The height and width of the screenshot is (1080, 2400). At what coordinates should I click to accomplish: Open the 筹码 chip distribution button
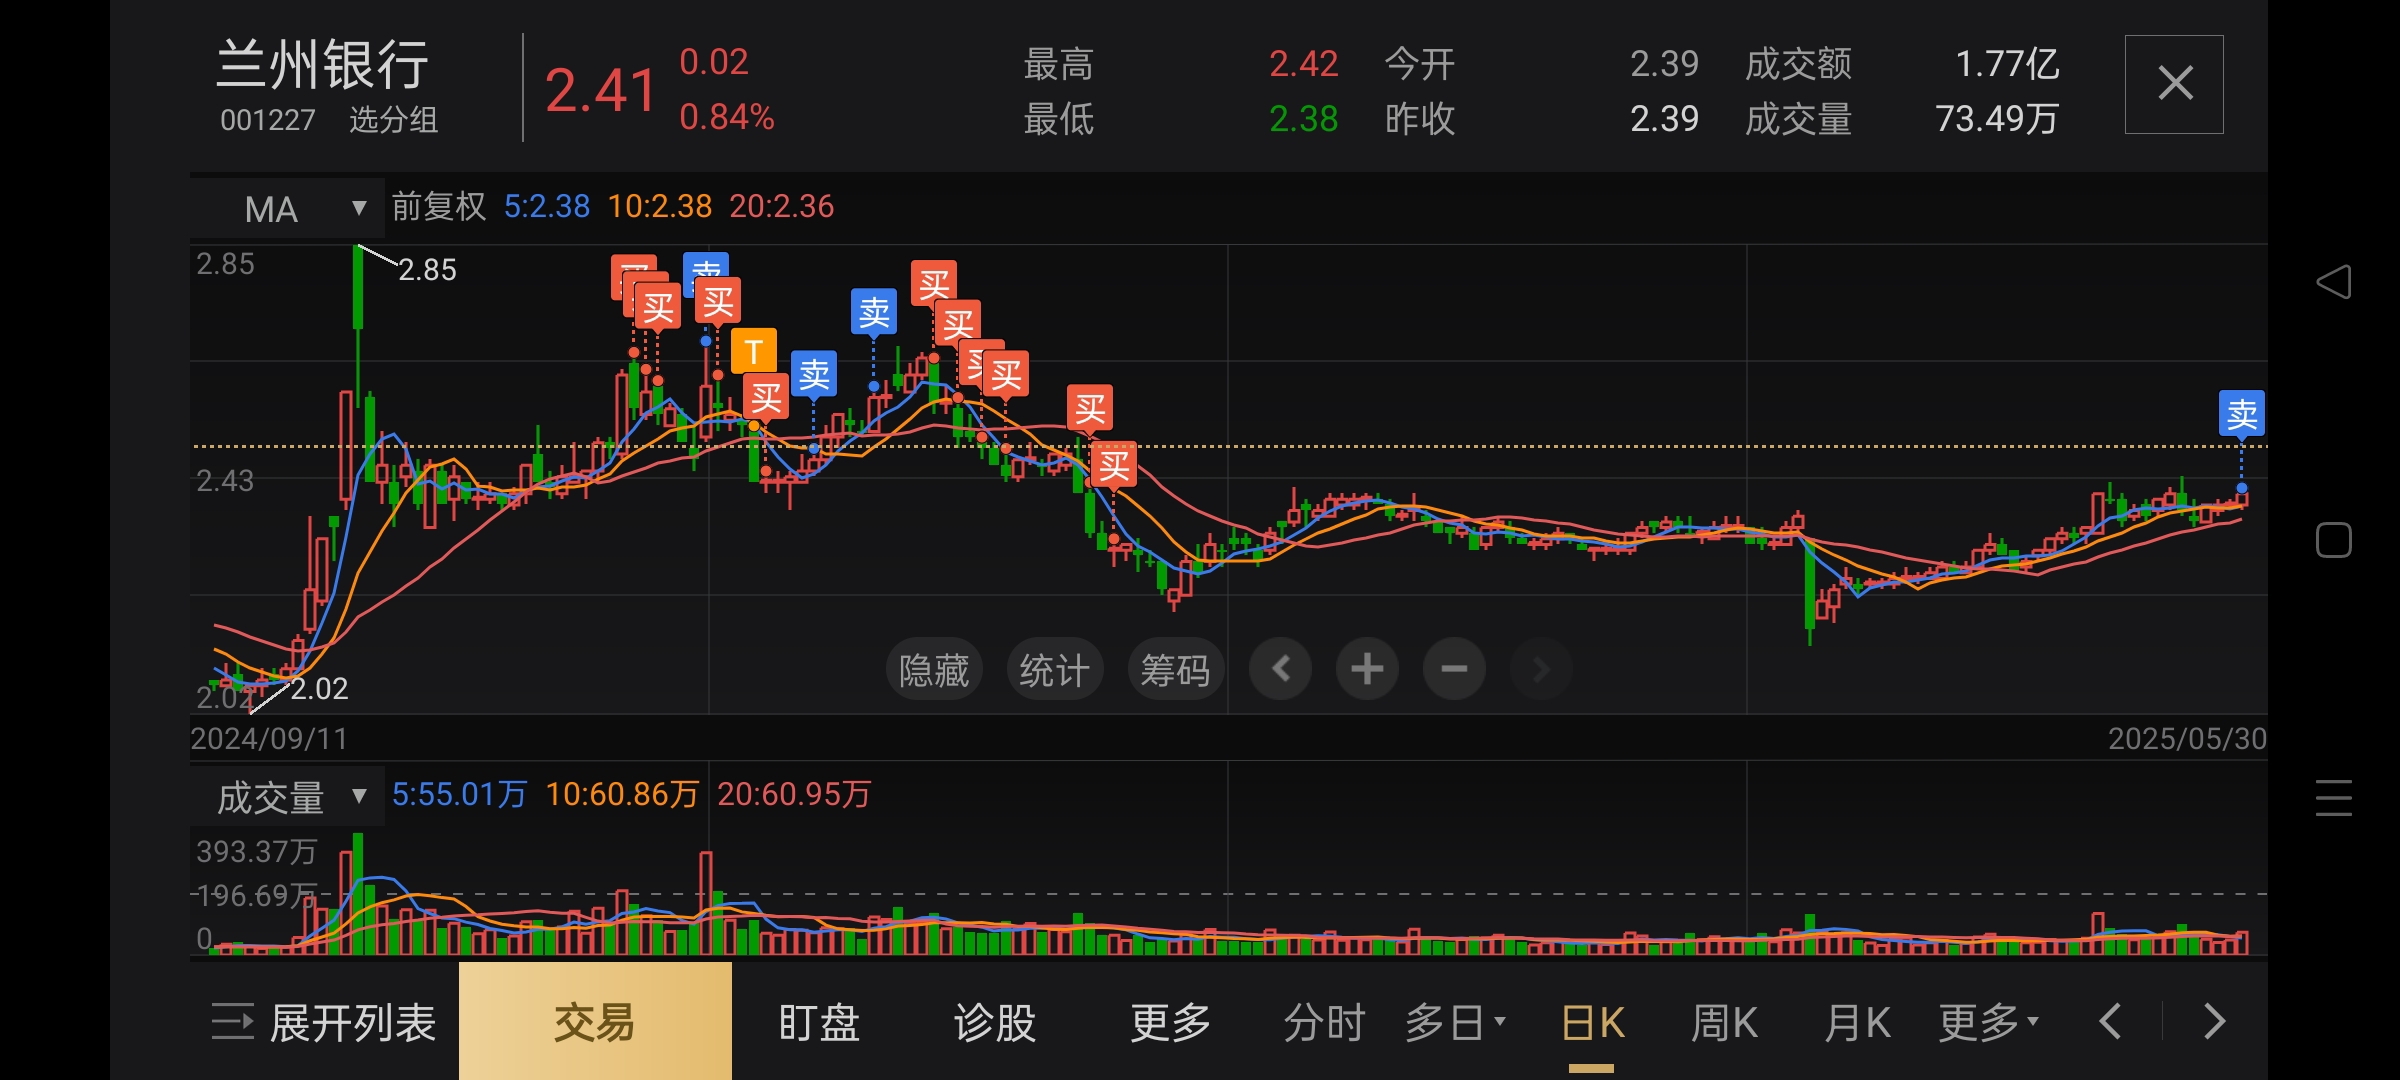1175,669
